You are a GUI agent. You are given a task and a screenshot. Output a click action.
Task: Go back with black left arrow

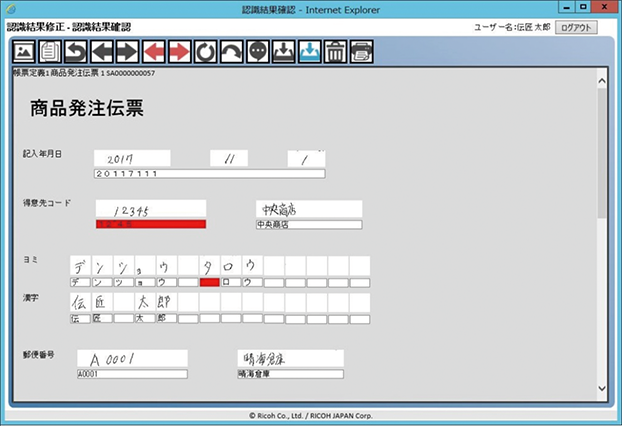click(101, 51)
